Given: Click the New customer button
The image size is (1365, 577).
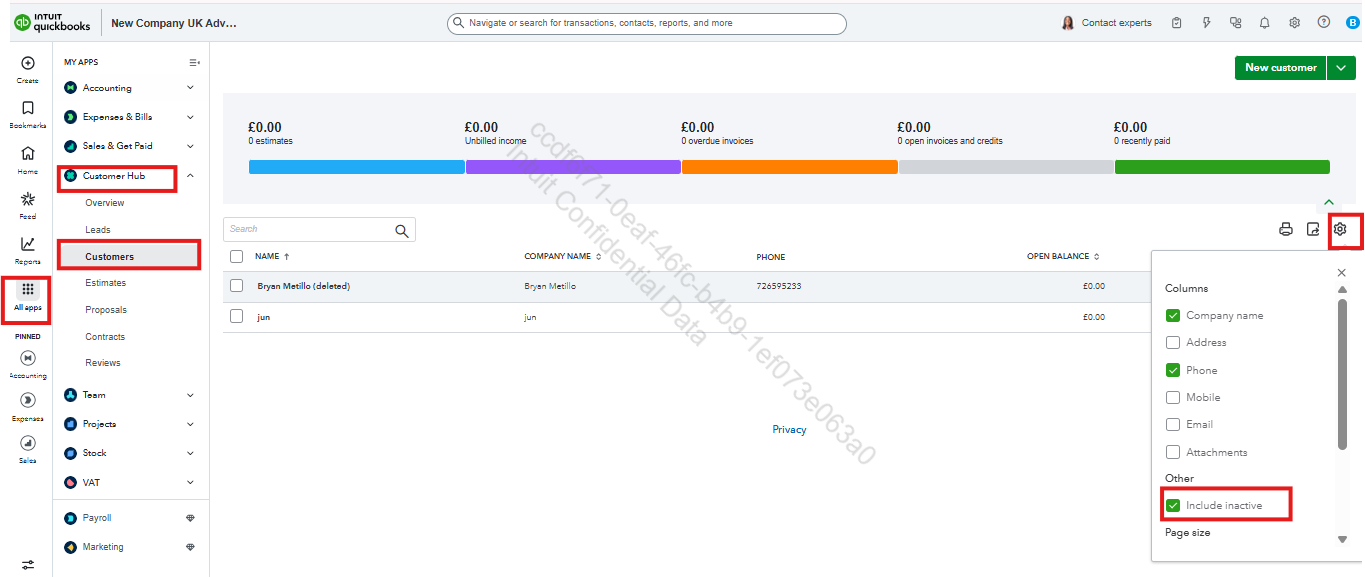Looking at the screenshot, I should coord(1280,68).
